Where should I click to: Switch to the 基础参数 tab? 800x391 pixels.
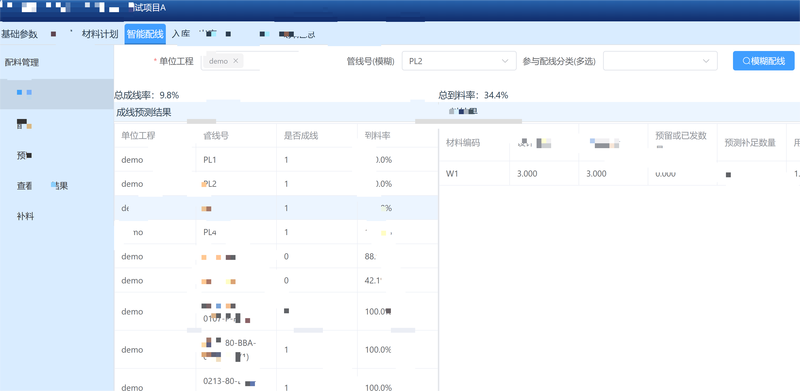click(x=19, y=34)
